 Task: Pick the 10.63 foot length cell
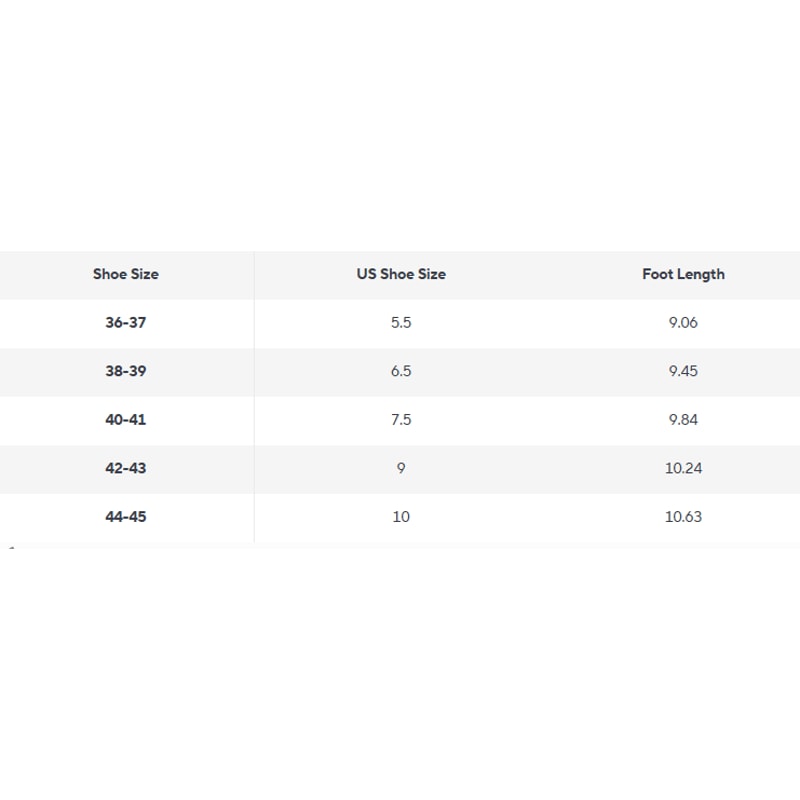click(x=683, y=517)
